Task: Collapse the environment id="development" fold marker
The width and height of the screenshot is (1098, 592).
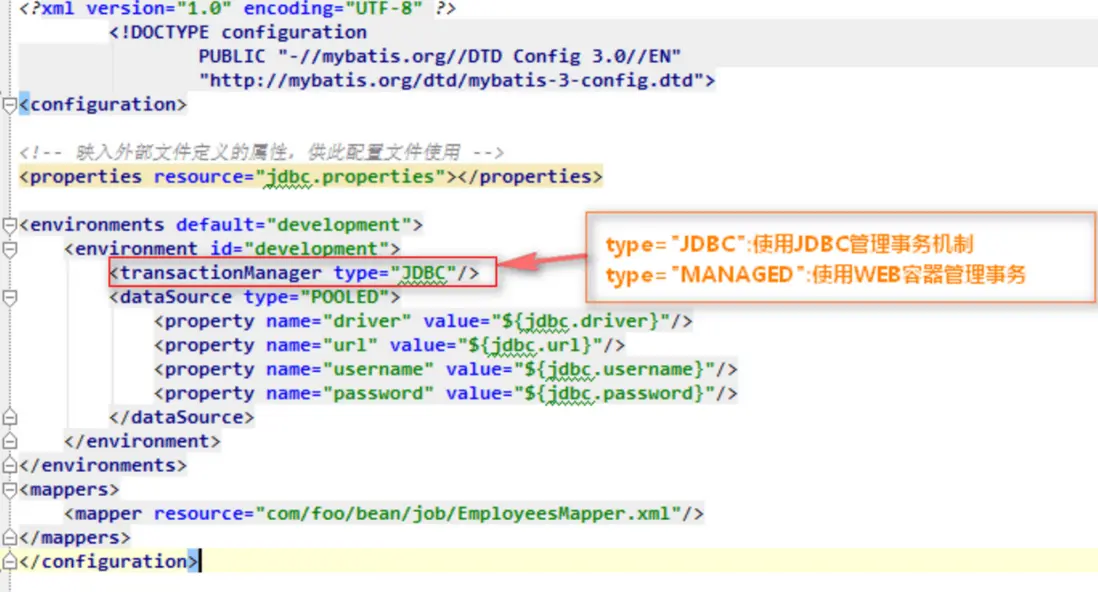Action: [10, 249]
